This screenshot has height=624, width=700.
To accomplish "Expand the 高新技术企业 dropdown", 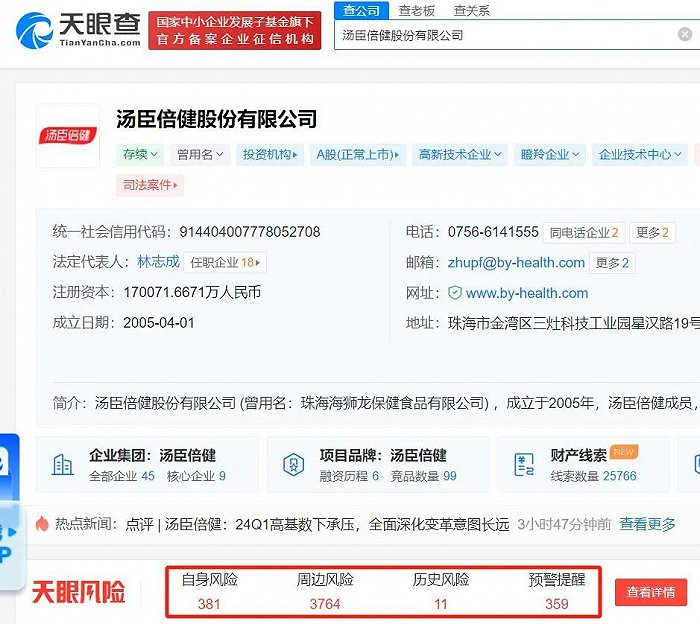I will pos(459,154).
